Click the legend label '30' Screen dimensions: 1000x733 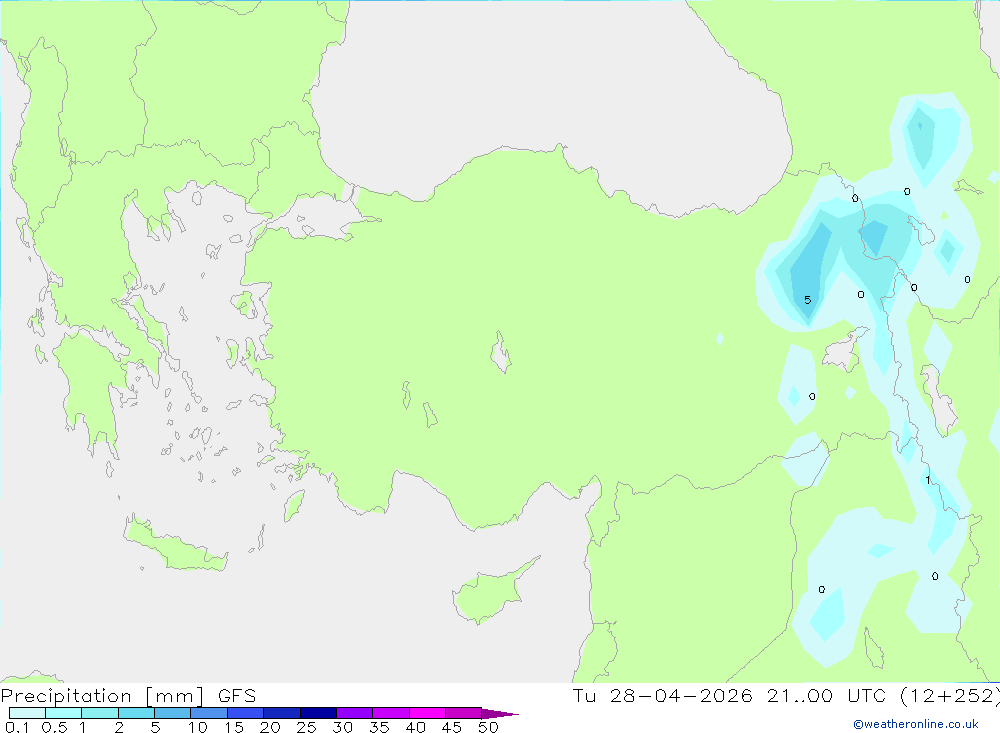click(342, 727)
